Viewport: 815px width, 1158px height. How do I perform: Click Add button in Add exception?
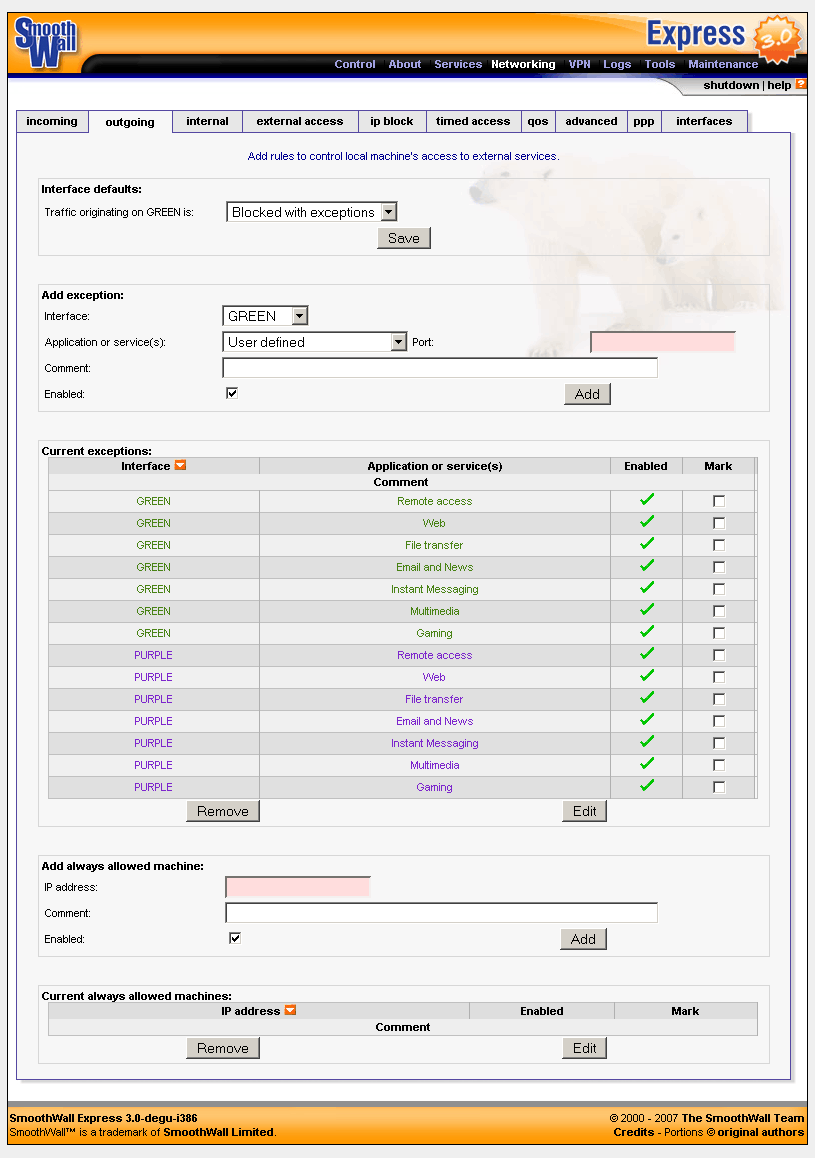(588, 394)
